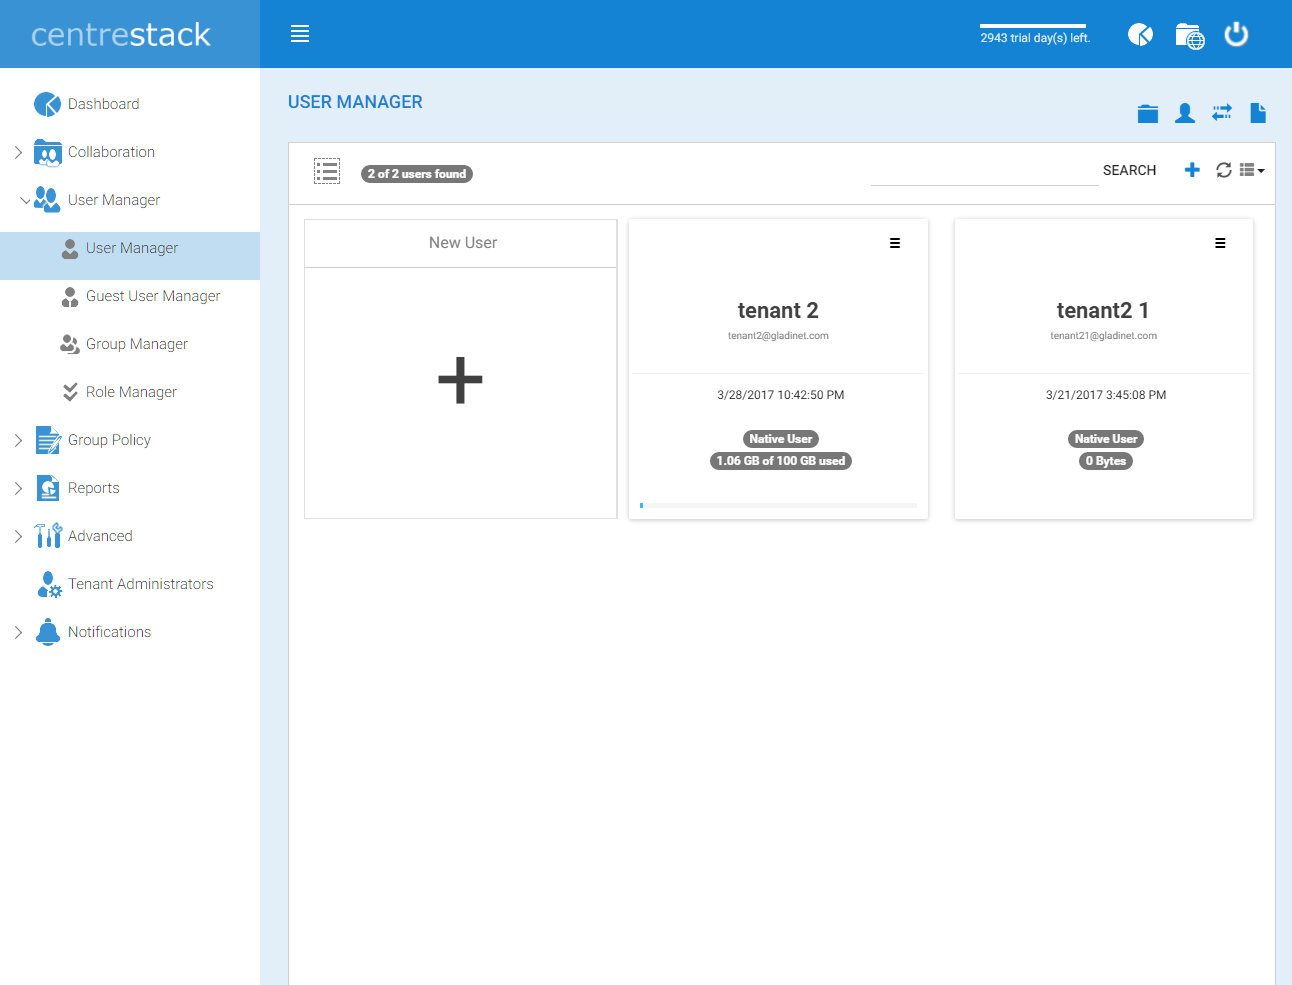Screen dimensions: 1292x985
Task: Toggle the hamburger sidebar menu
Action: [300, 34]
